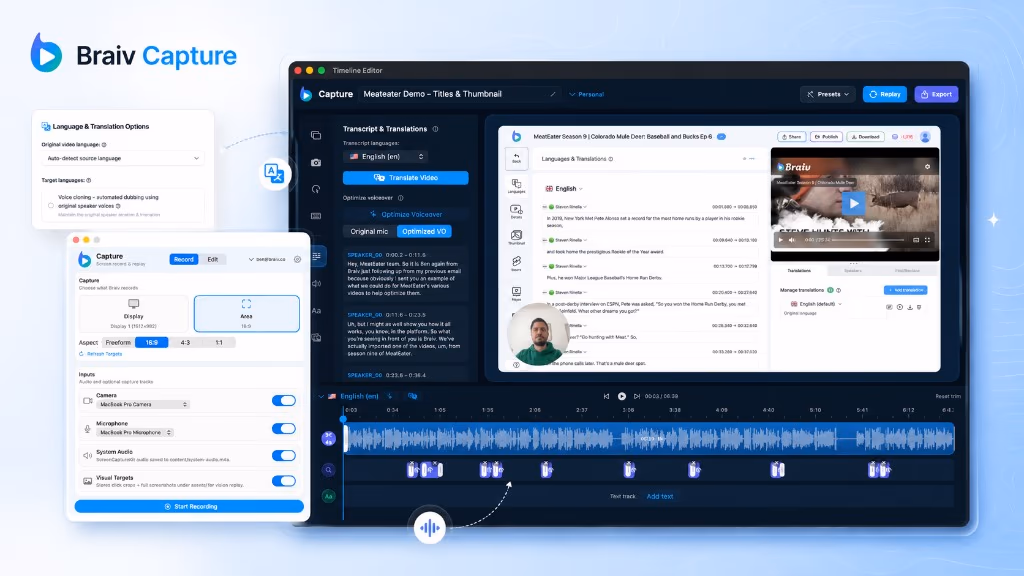Click the blue playhead marker on timeline
This screenshot has height=576, width=1024.
(x=344, y=419)
